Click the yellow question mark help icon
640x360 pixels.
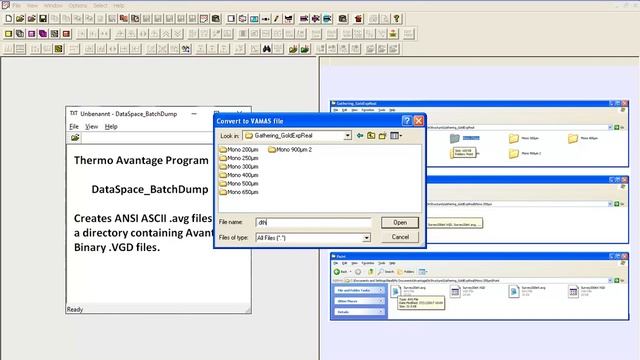[x=397, y=19]
